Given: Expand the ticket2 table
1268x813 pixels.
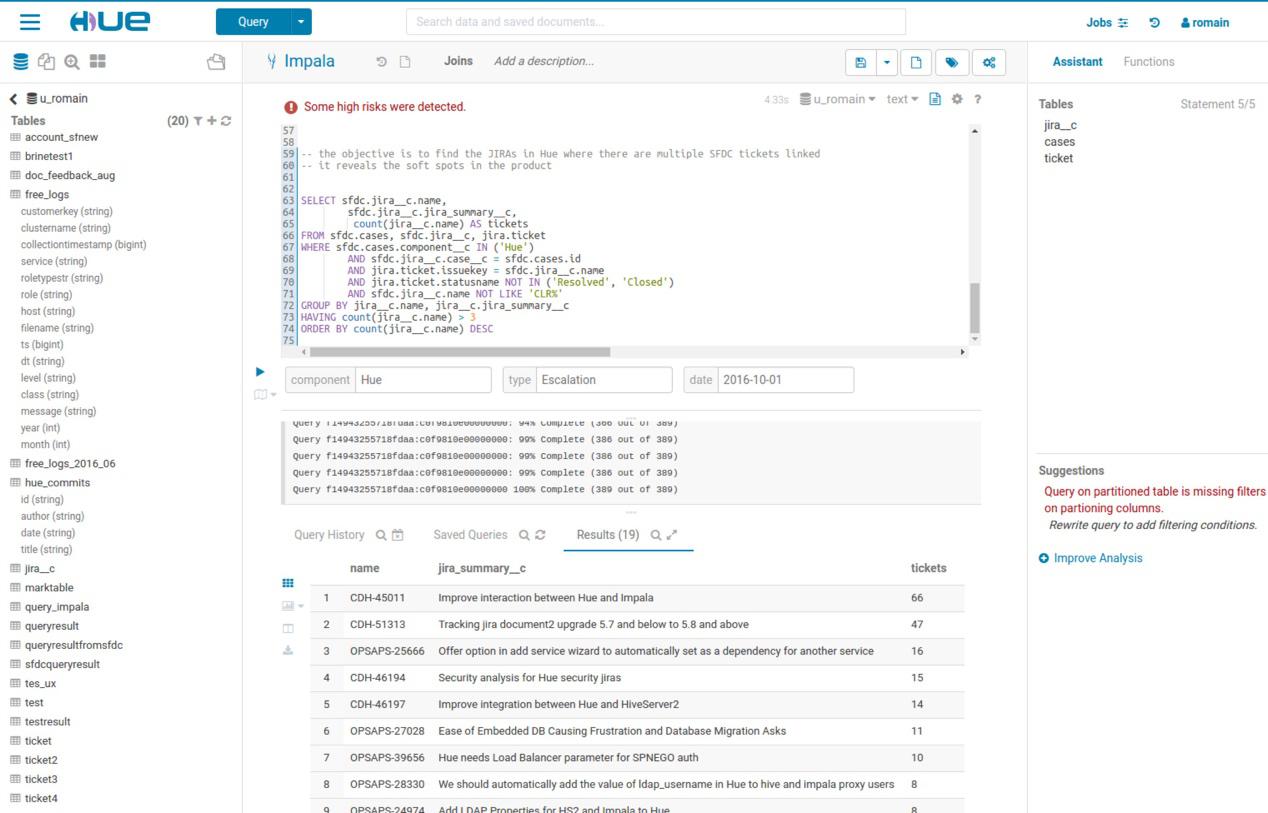Looking at the screenshot, I should tap(41, 759).
